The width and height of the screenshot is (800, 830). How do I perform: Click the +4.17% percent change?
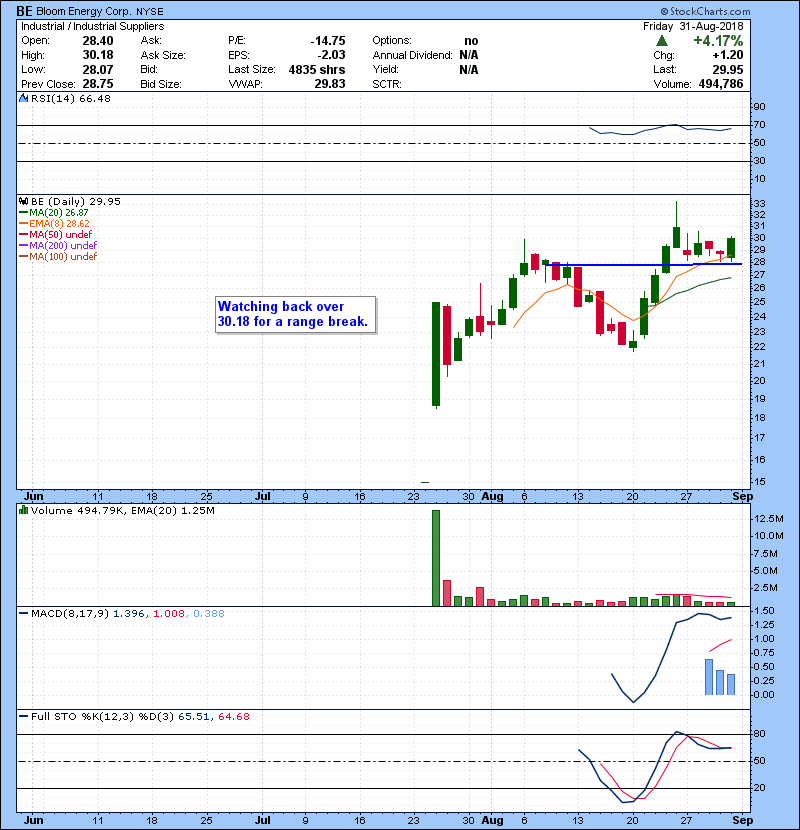[x=718, y=41]
